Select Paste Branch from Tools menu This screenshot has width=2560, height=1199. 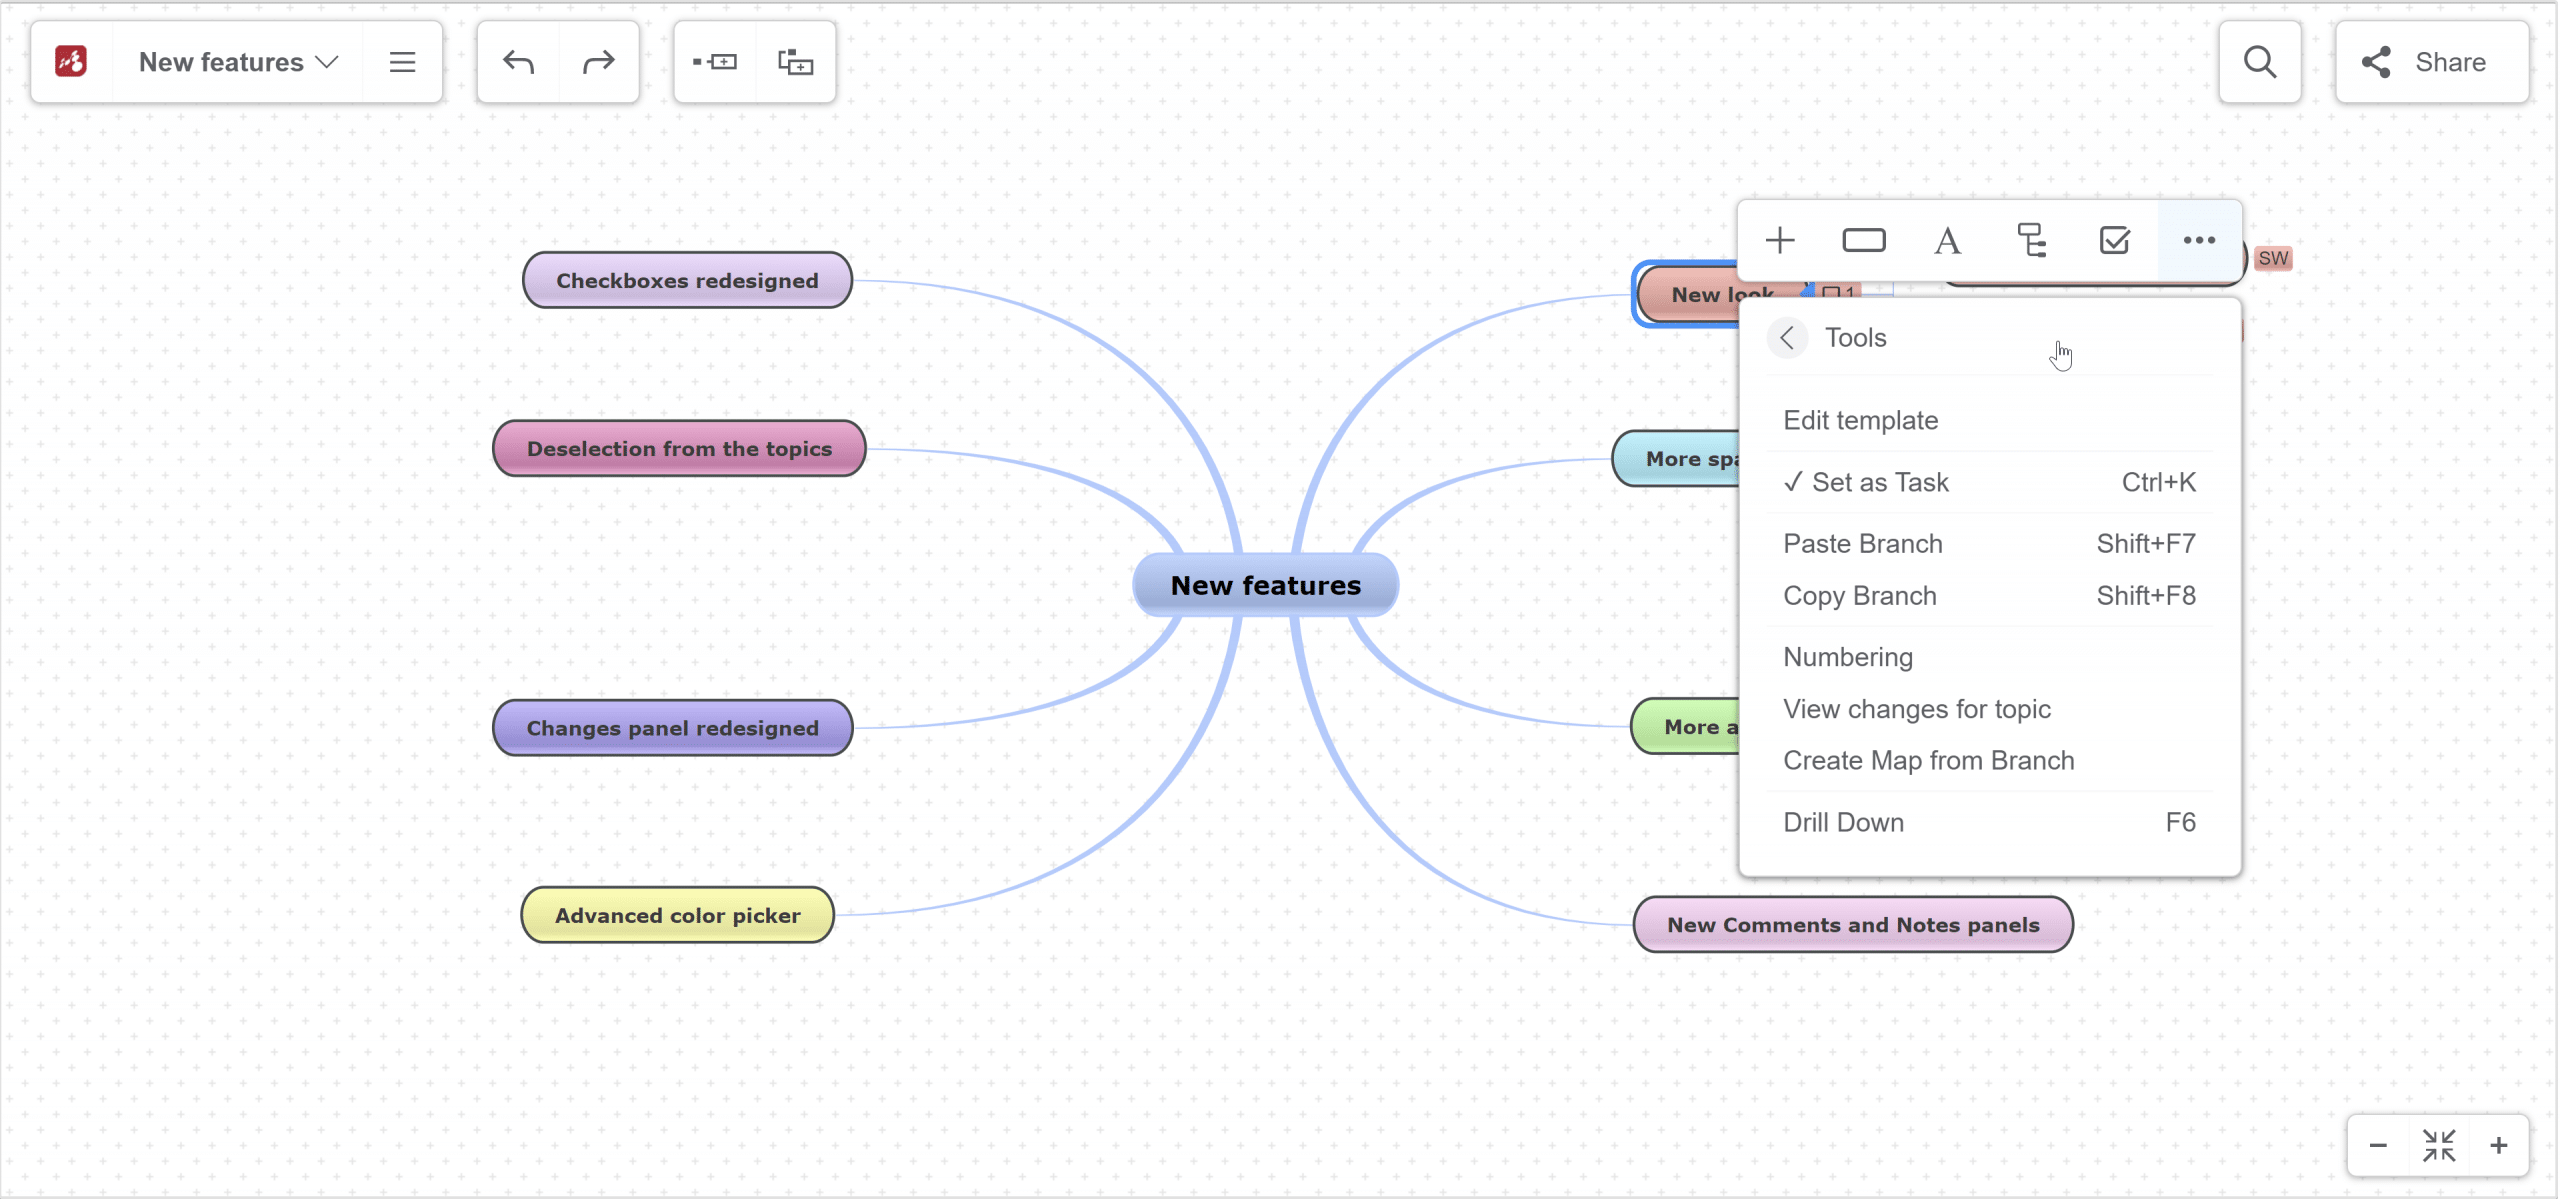(x=1863, y=542)
